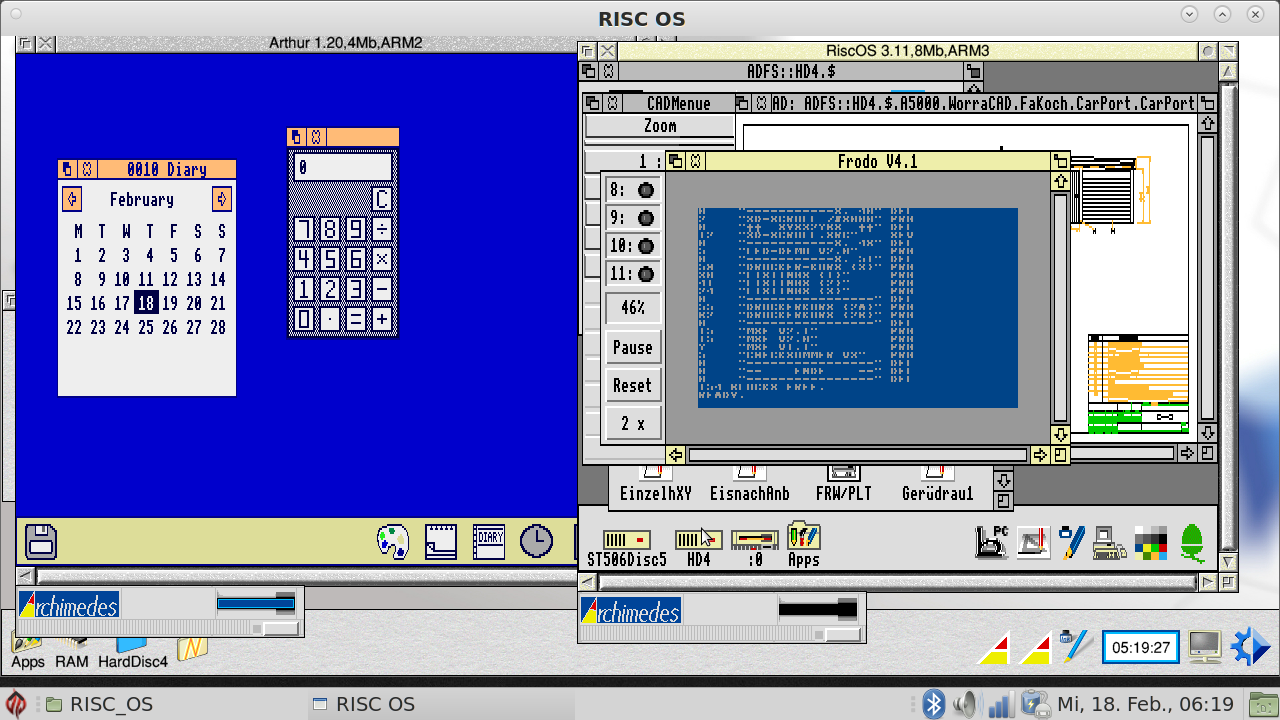This screenshot has height=720, width=1280.
Task: Click the Bluetooth tray icon
Action: tap(933, 704)
